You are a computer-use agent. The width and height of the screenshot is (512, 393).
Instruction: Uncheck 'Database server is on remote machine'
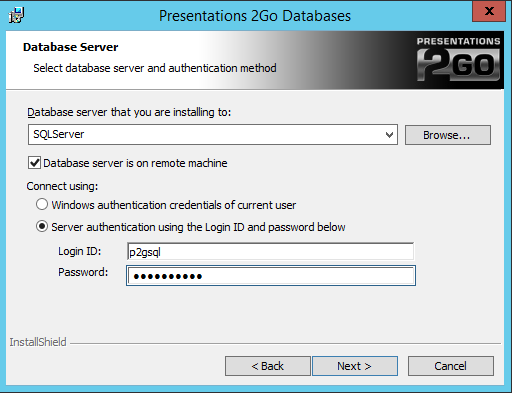pyautogui.click(x=35, y=163)
